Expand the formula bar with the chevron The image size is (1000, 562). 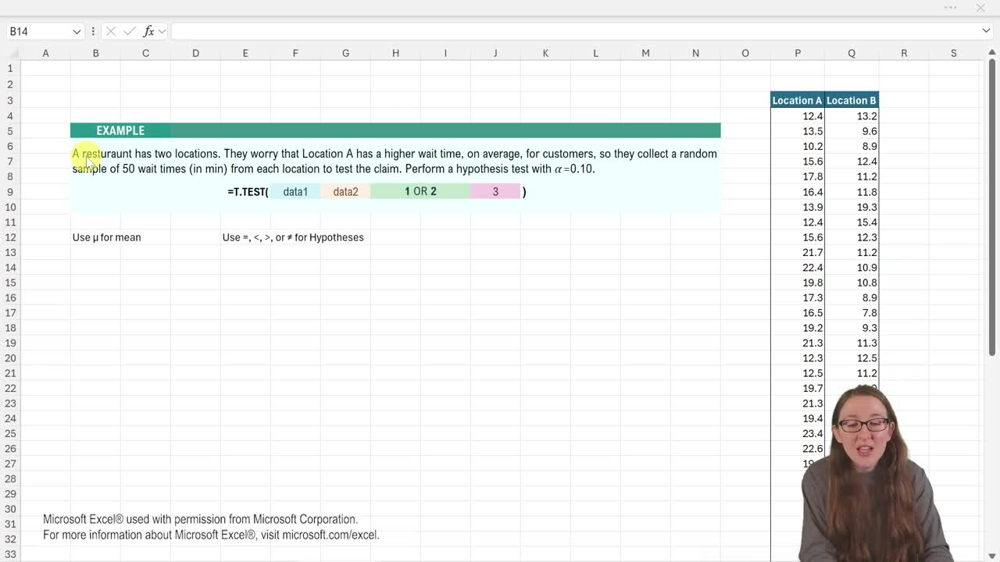coord(986,31)
